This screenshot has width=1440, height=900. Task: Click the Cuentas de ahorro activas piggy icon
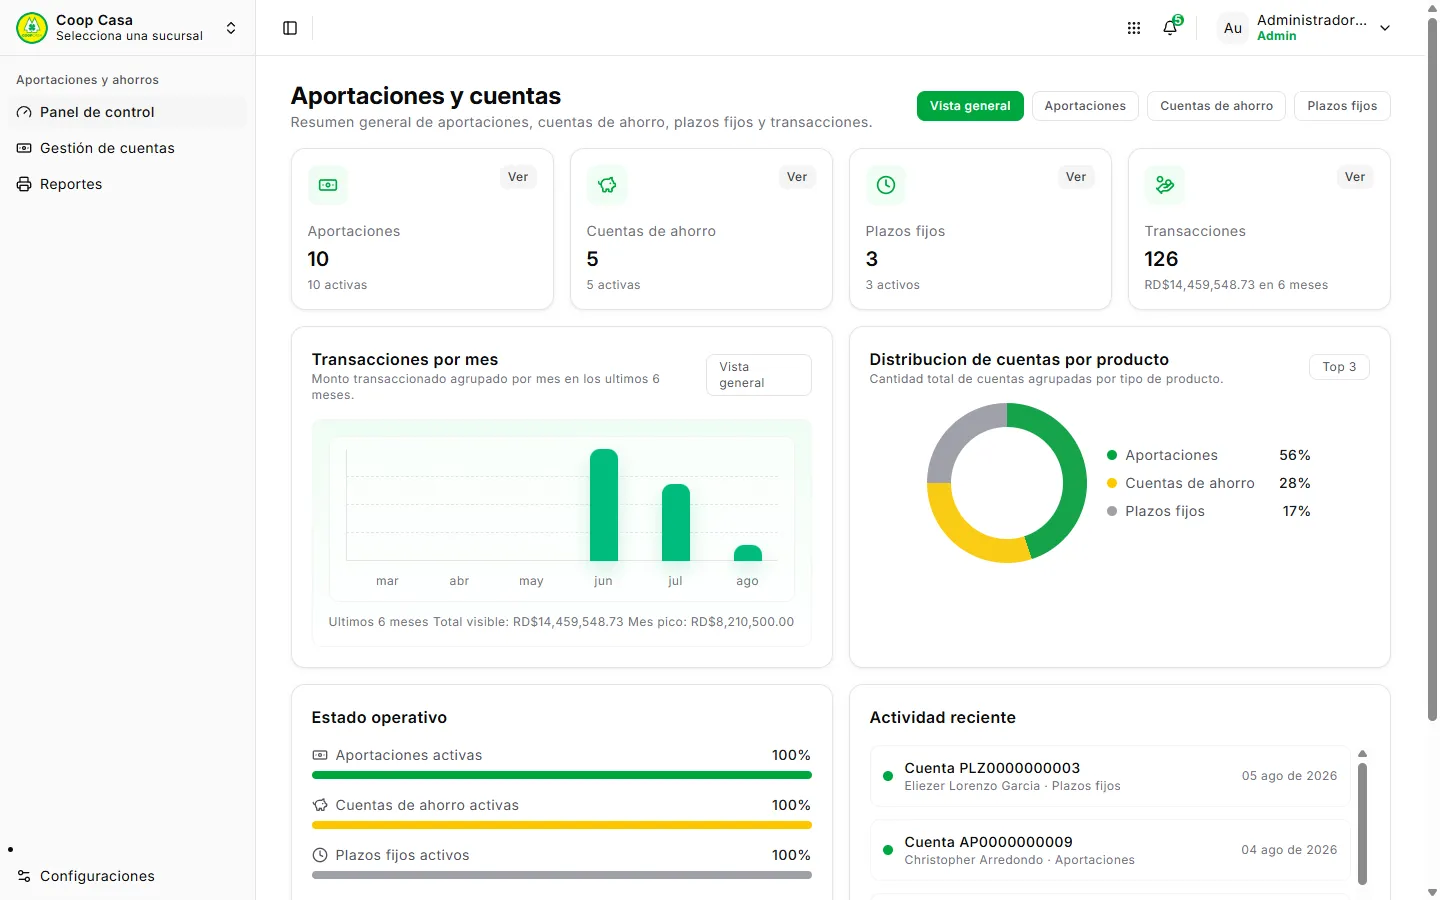[x=320, y=805]
